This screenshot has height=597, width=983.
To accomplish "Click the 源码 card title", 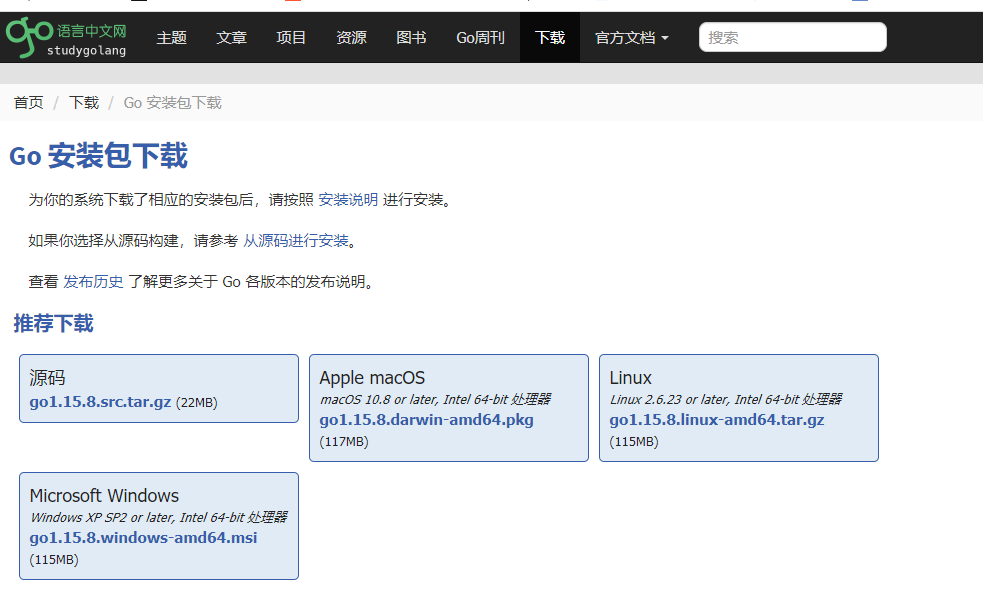I will 47,378.
